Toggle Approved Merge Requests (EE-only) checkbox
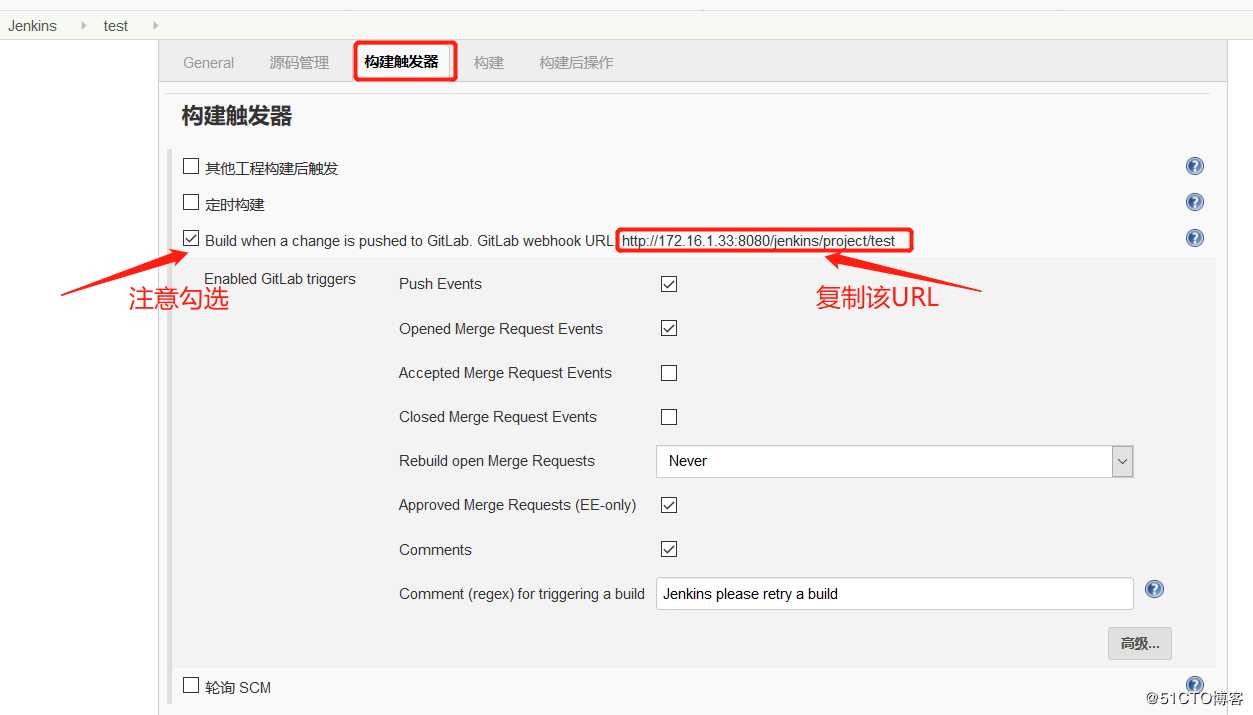 (669, 505)
